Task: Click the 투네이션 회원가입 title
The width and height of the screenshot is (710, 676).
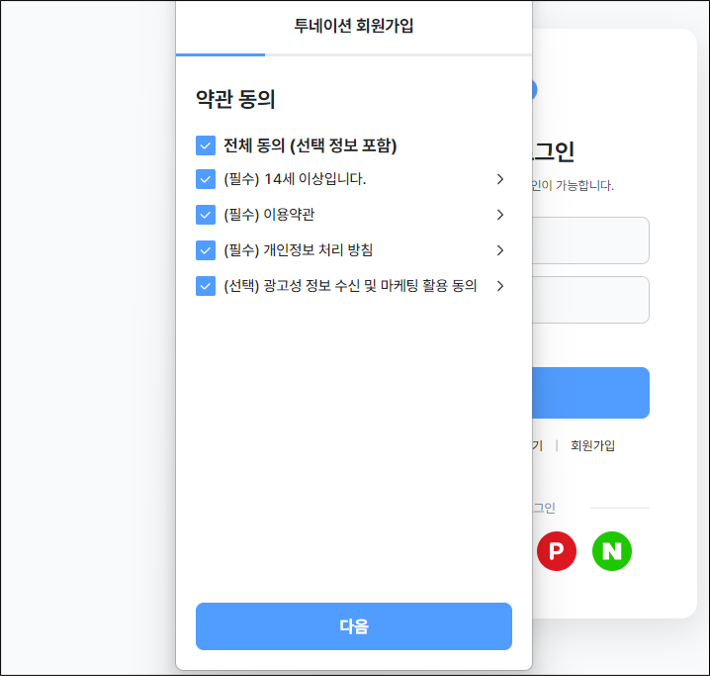Action: point(354,25)
